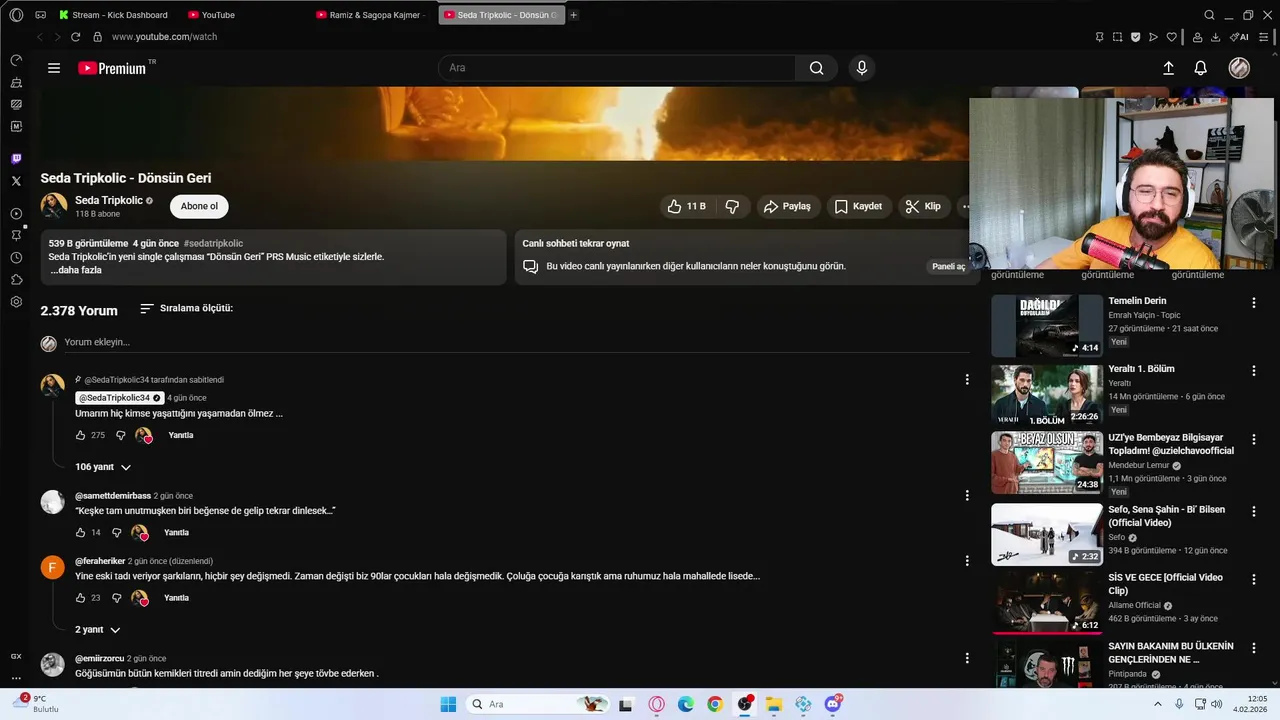The image size is (1280, 720).
Task: Open Sıralama ölçütü sort dropdown
Action: tap(187, 309)
